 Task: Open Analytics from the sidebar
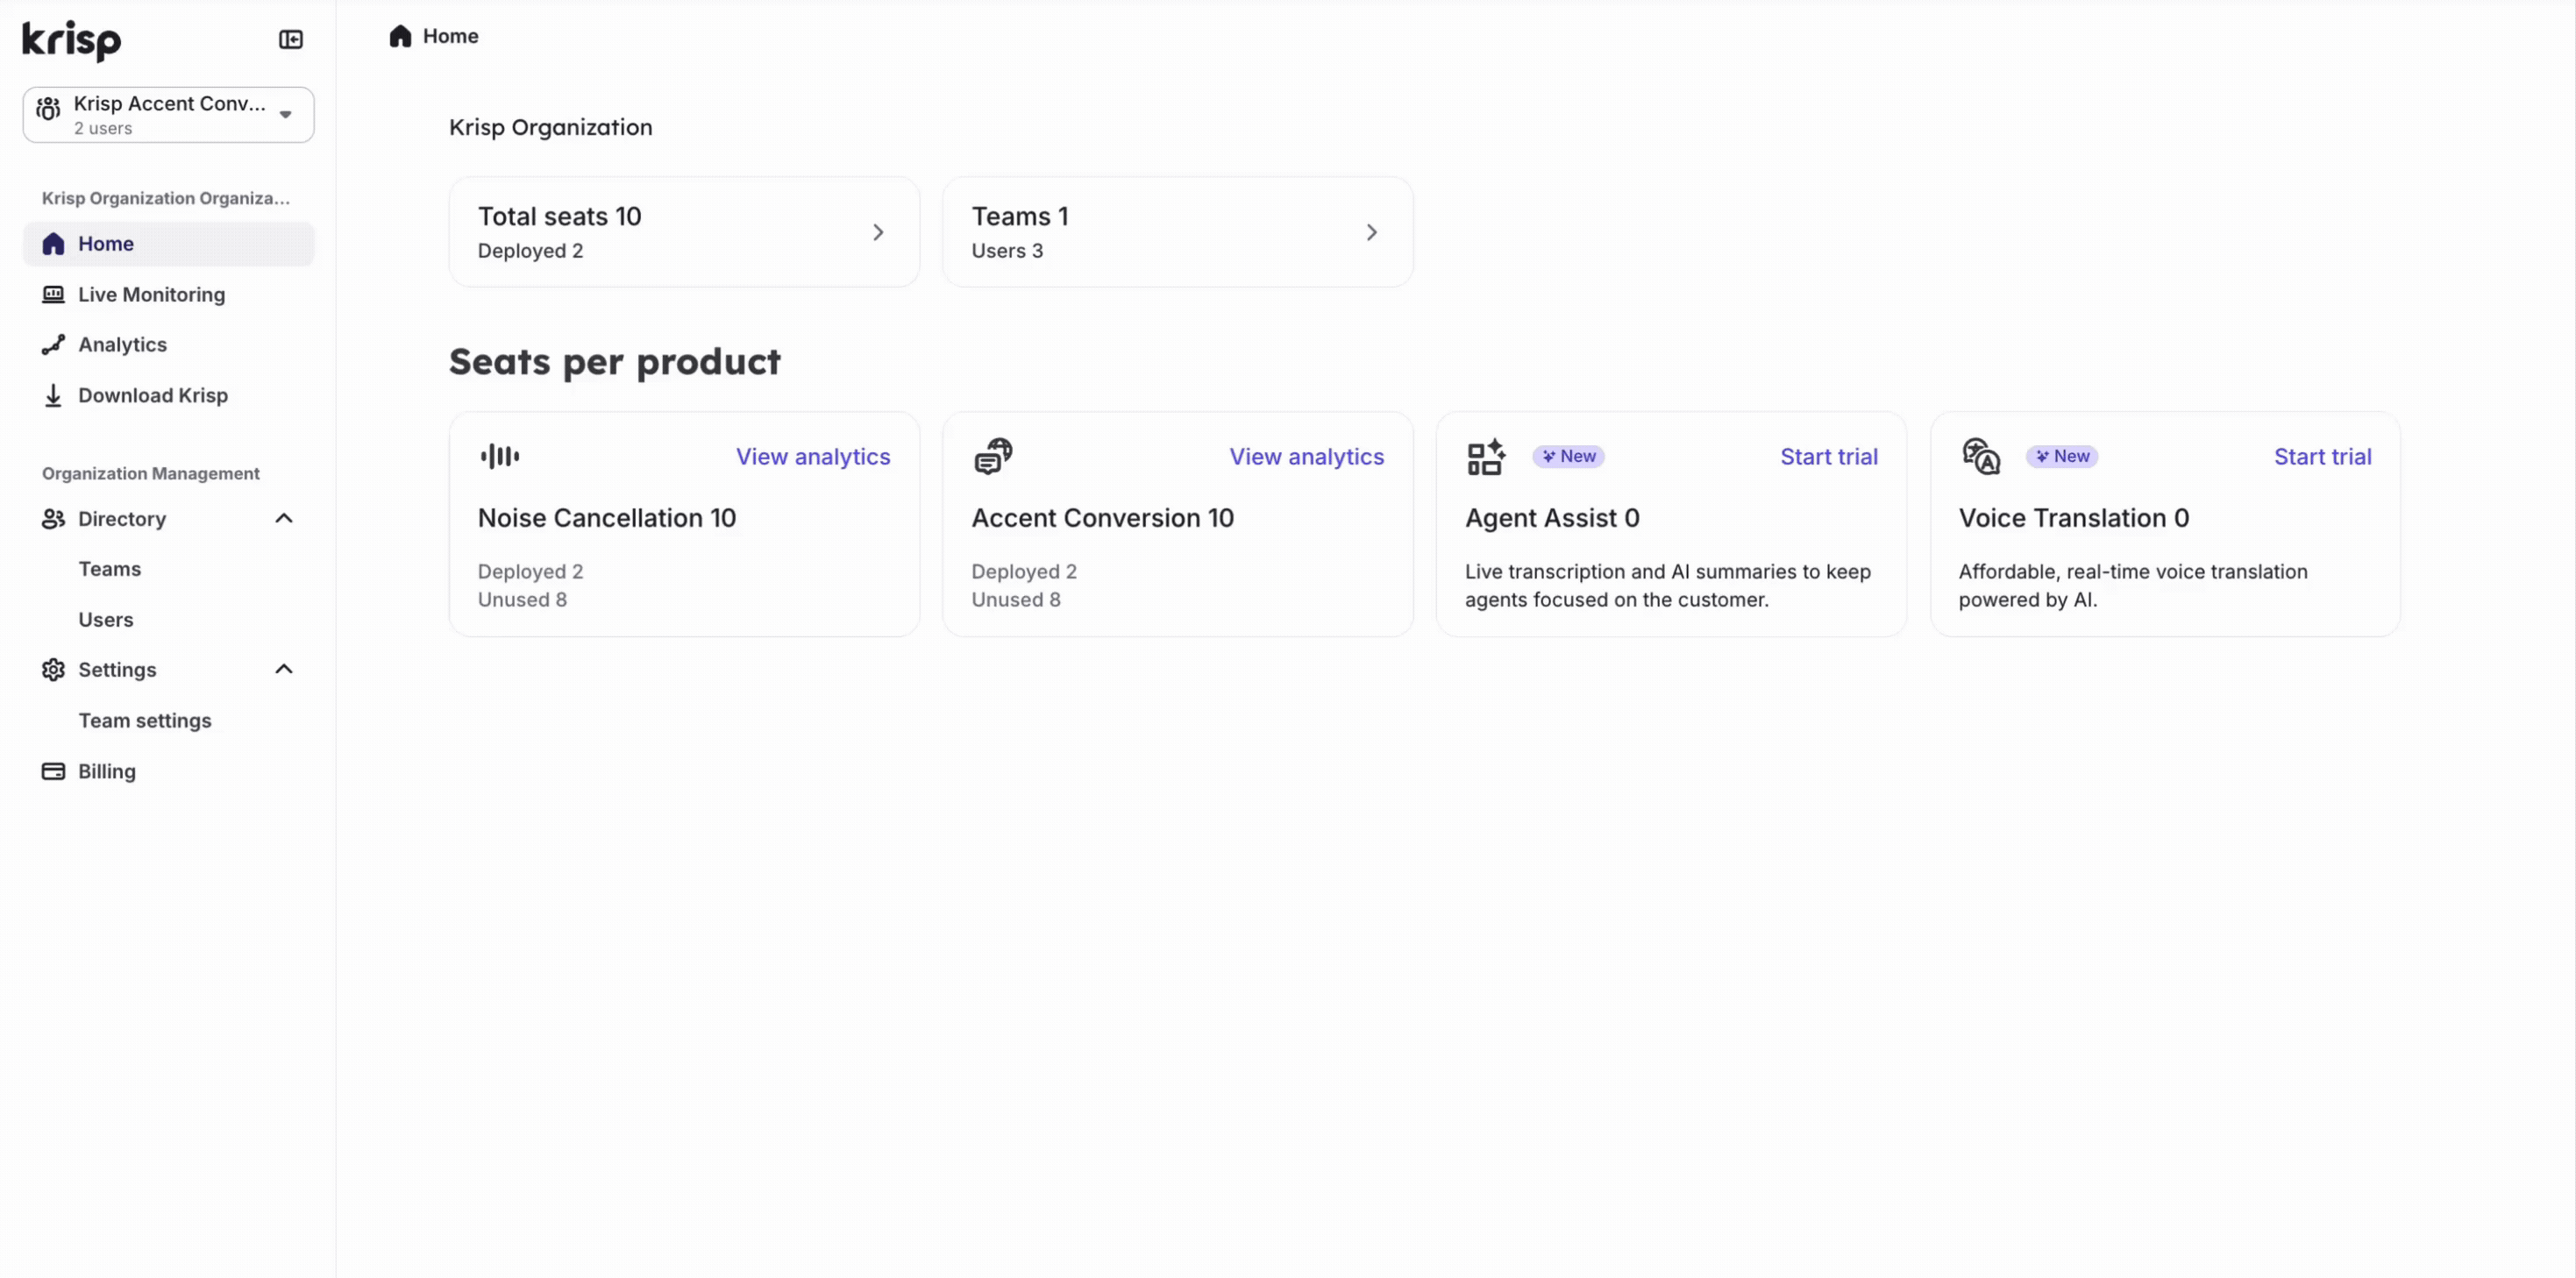122,345
